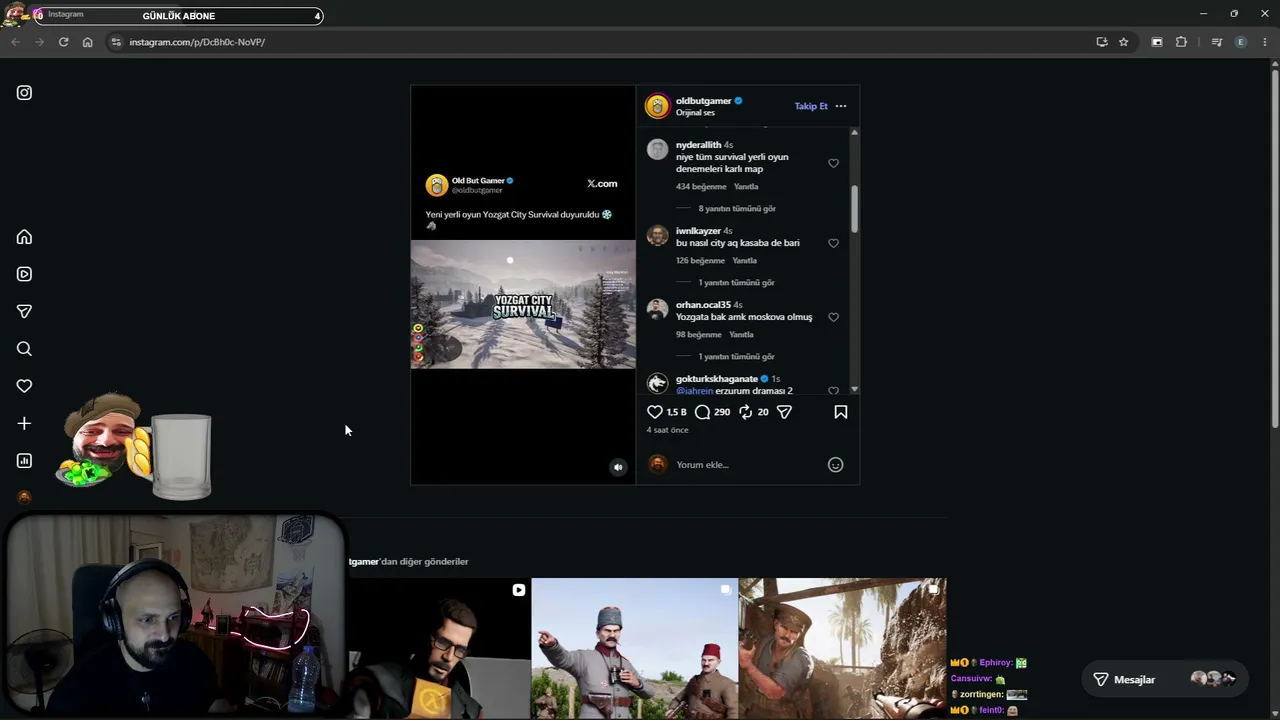Image resolution: width=1280 pixels, height=720 pixels.
Task: Open the browser three-dot menu
Action: pos(1265,42)
